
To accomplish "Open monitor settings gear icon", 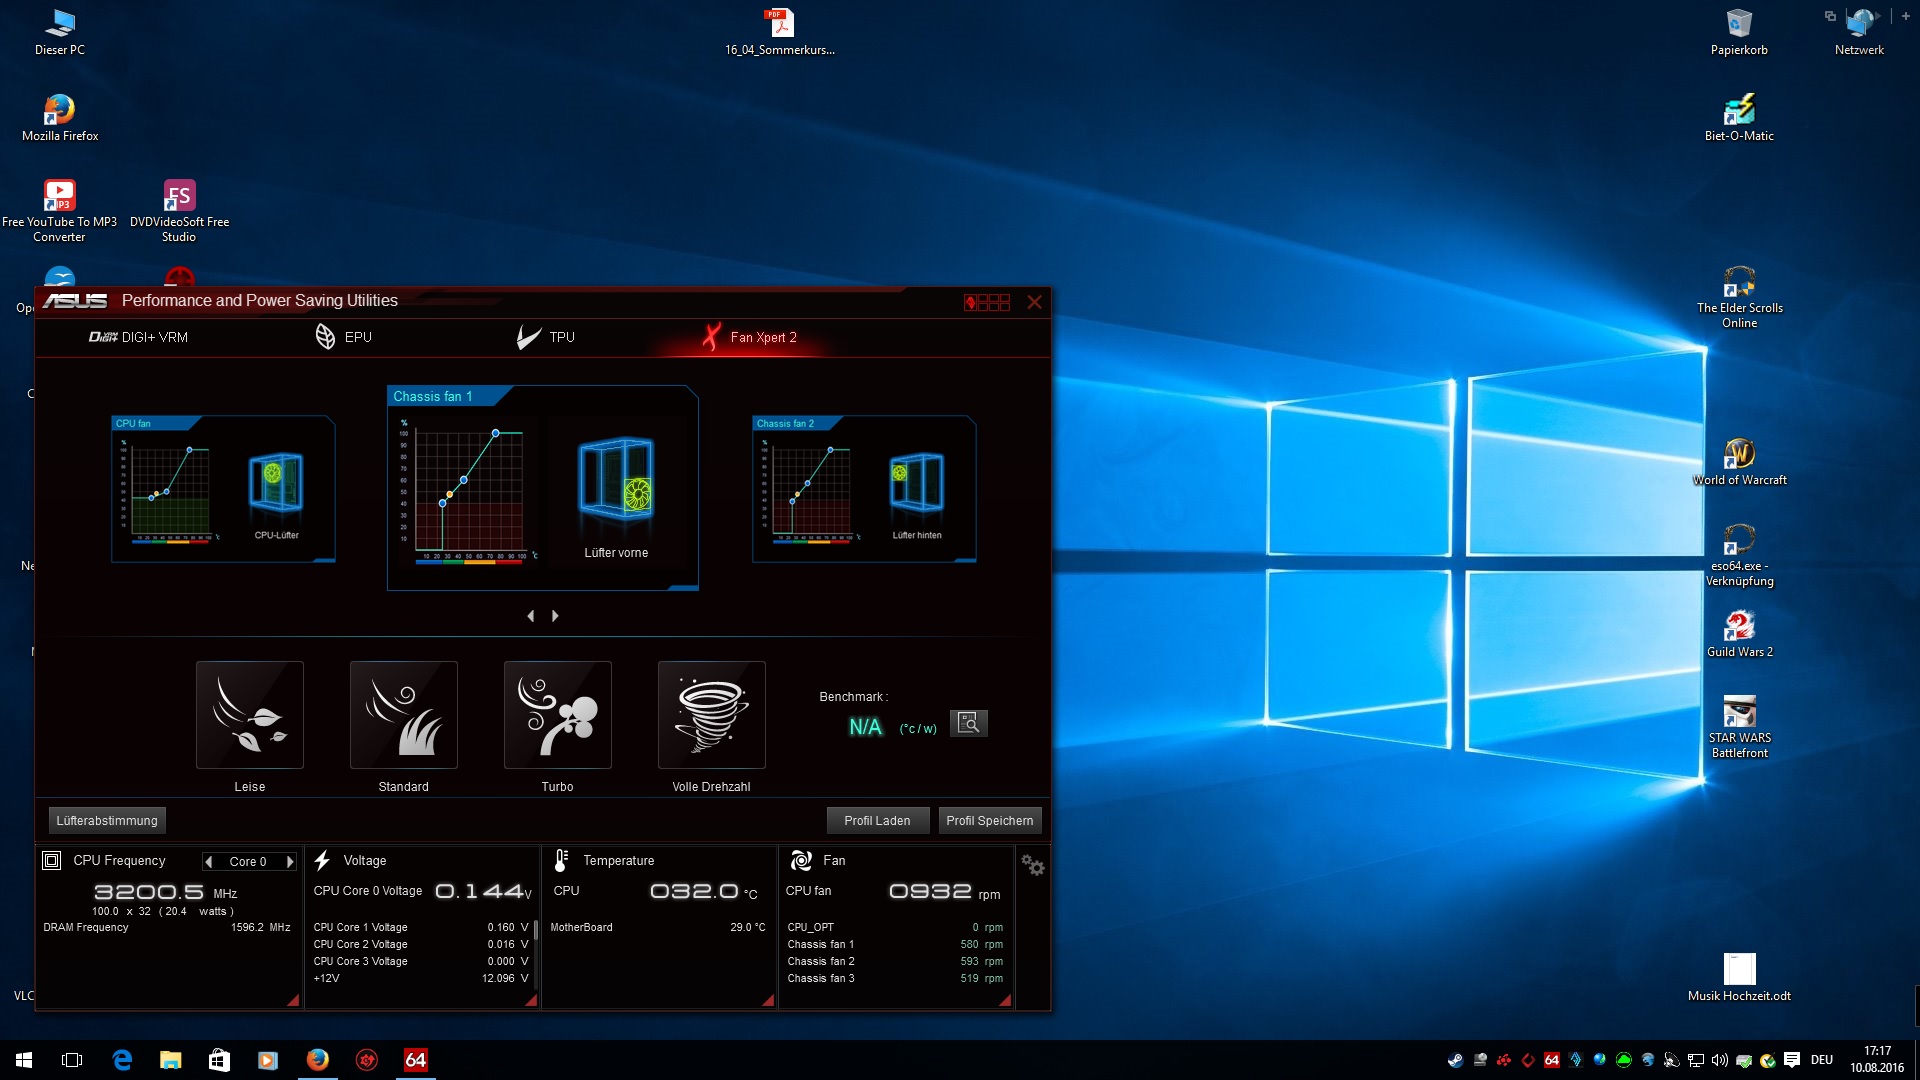I will pyautogui.click(x=1033, y=866).
